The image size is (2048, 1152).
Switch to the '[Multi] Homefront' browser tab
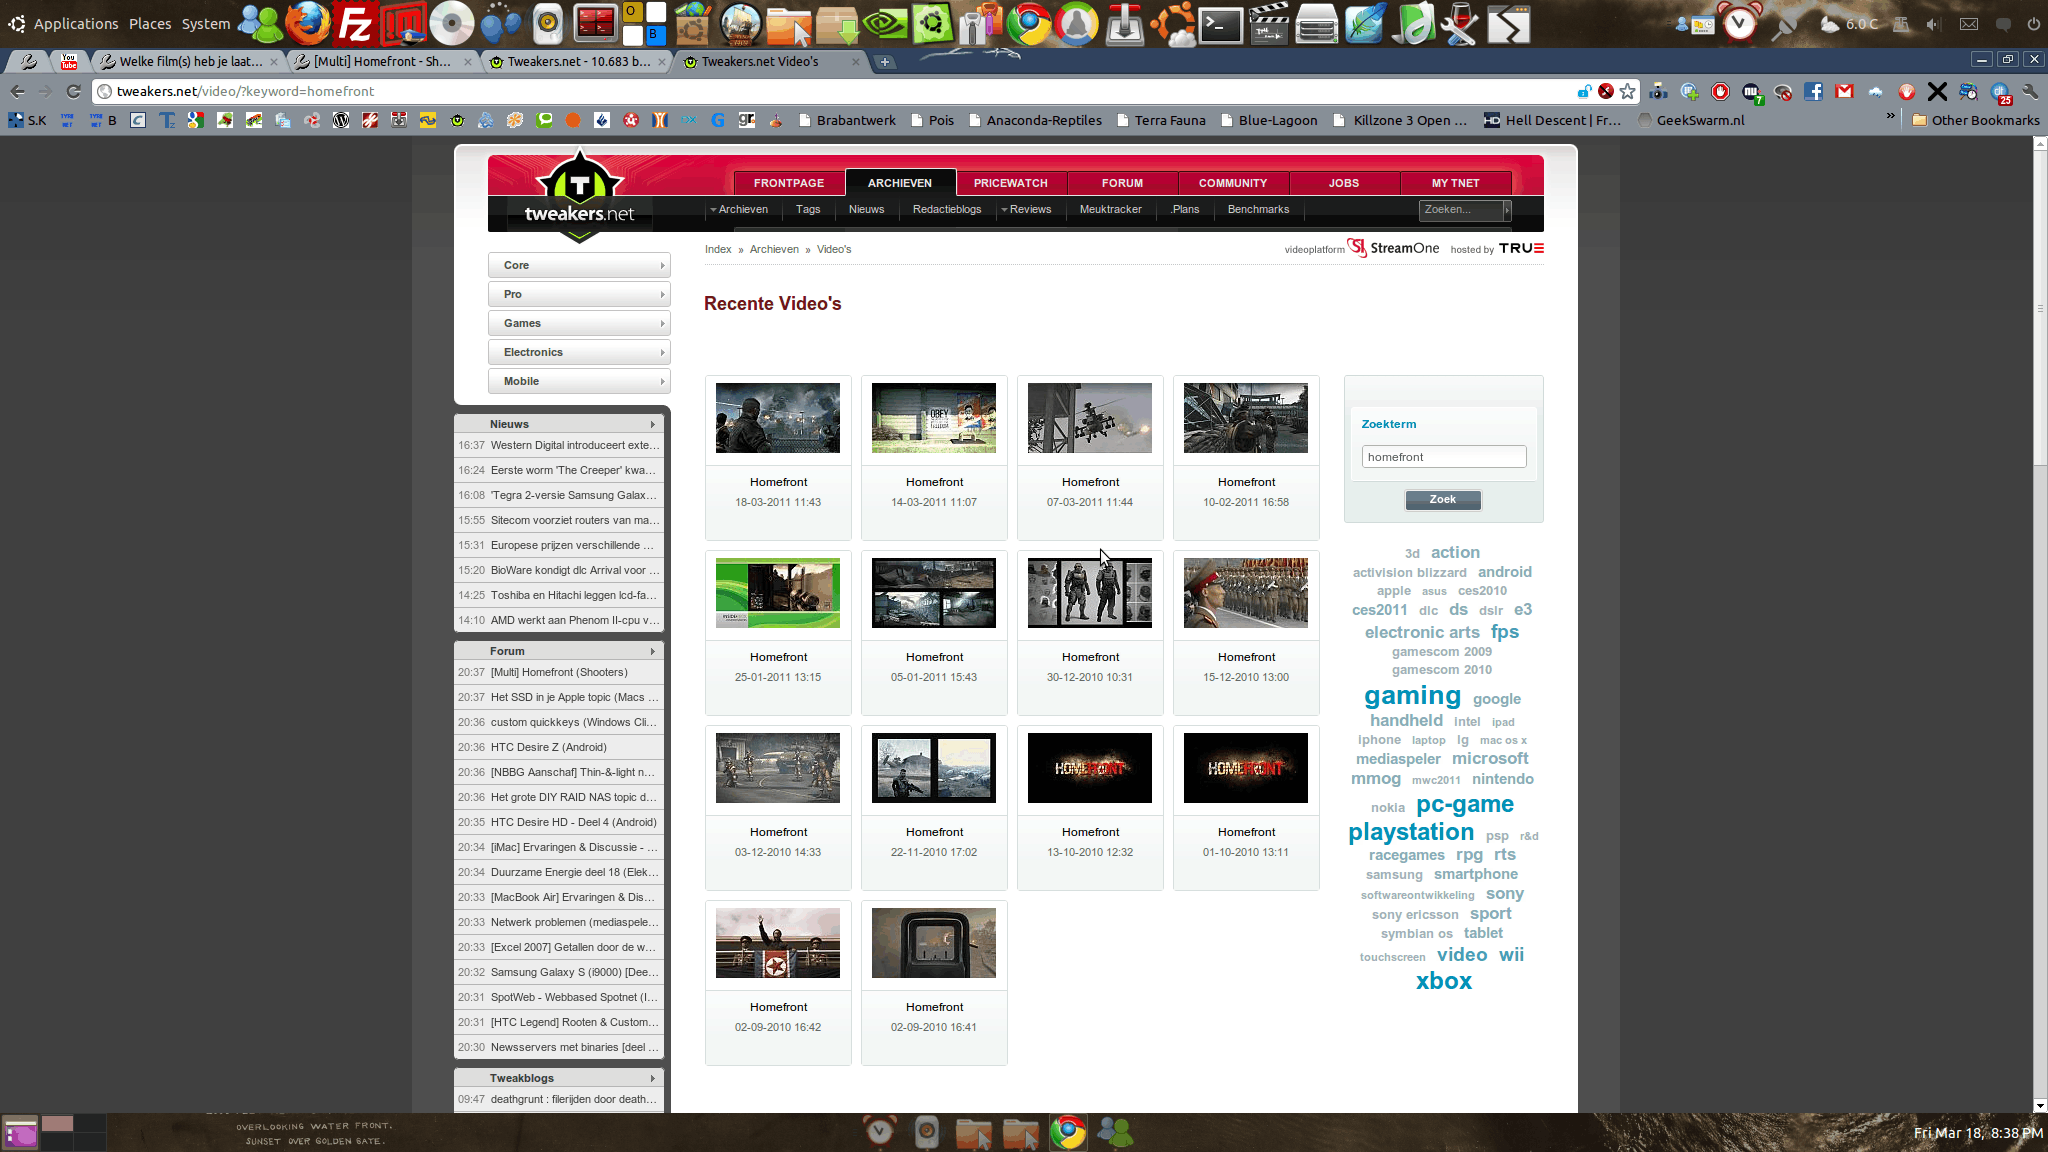[381, 61]
